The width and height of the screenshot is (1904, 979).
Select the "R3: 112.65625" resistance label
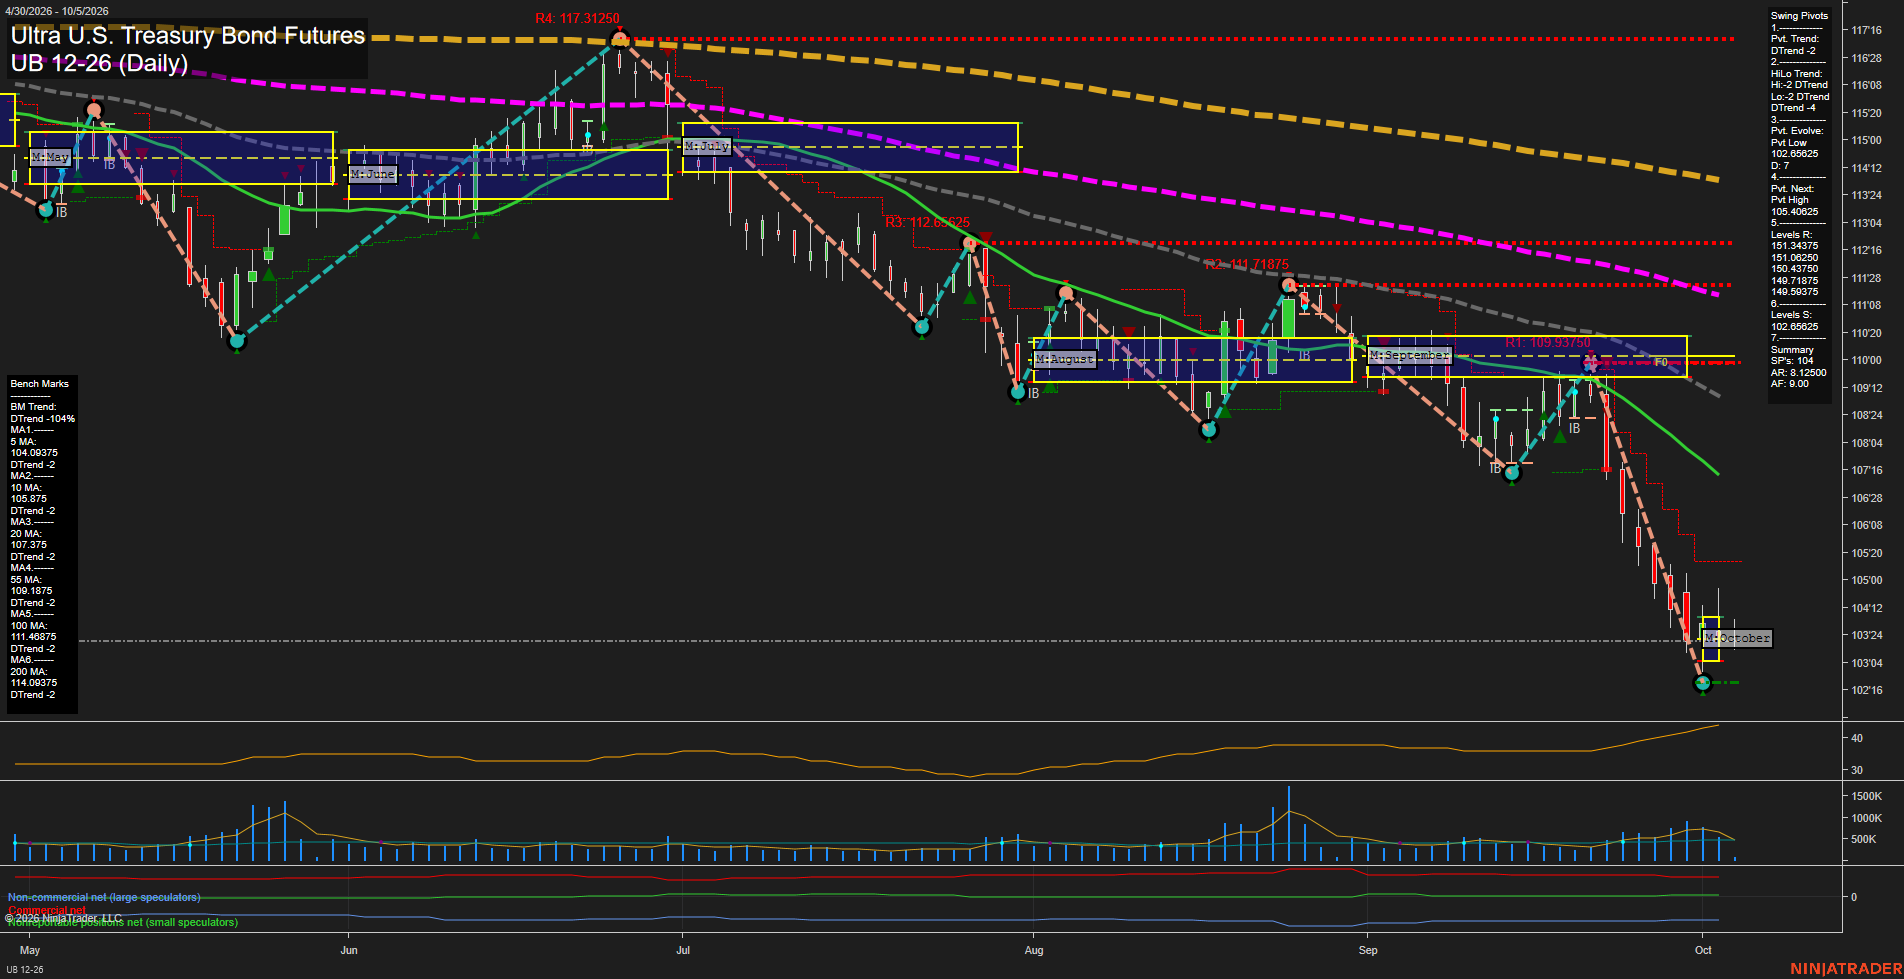coord(927,222)
